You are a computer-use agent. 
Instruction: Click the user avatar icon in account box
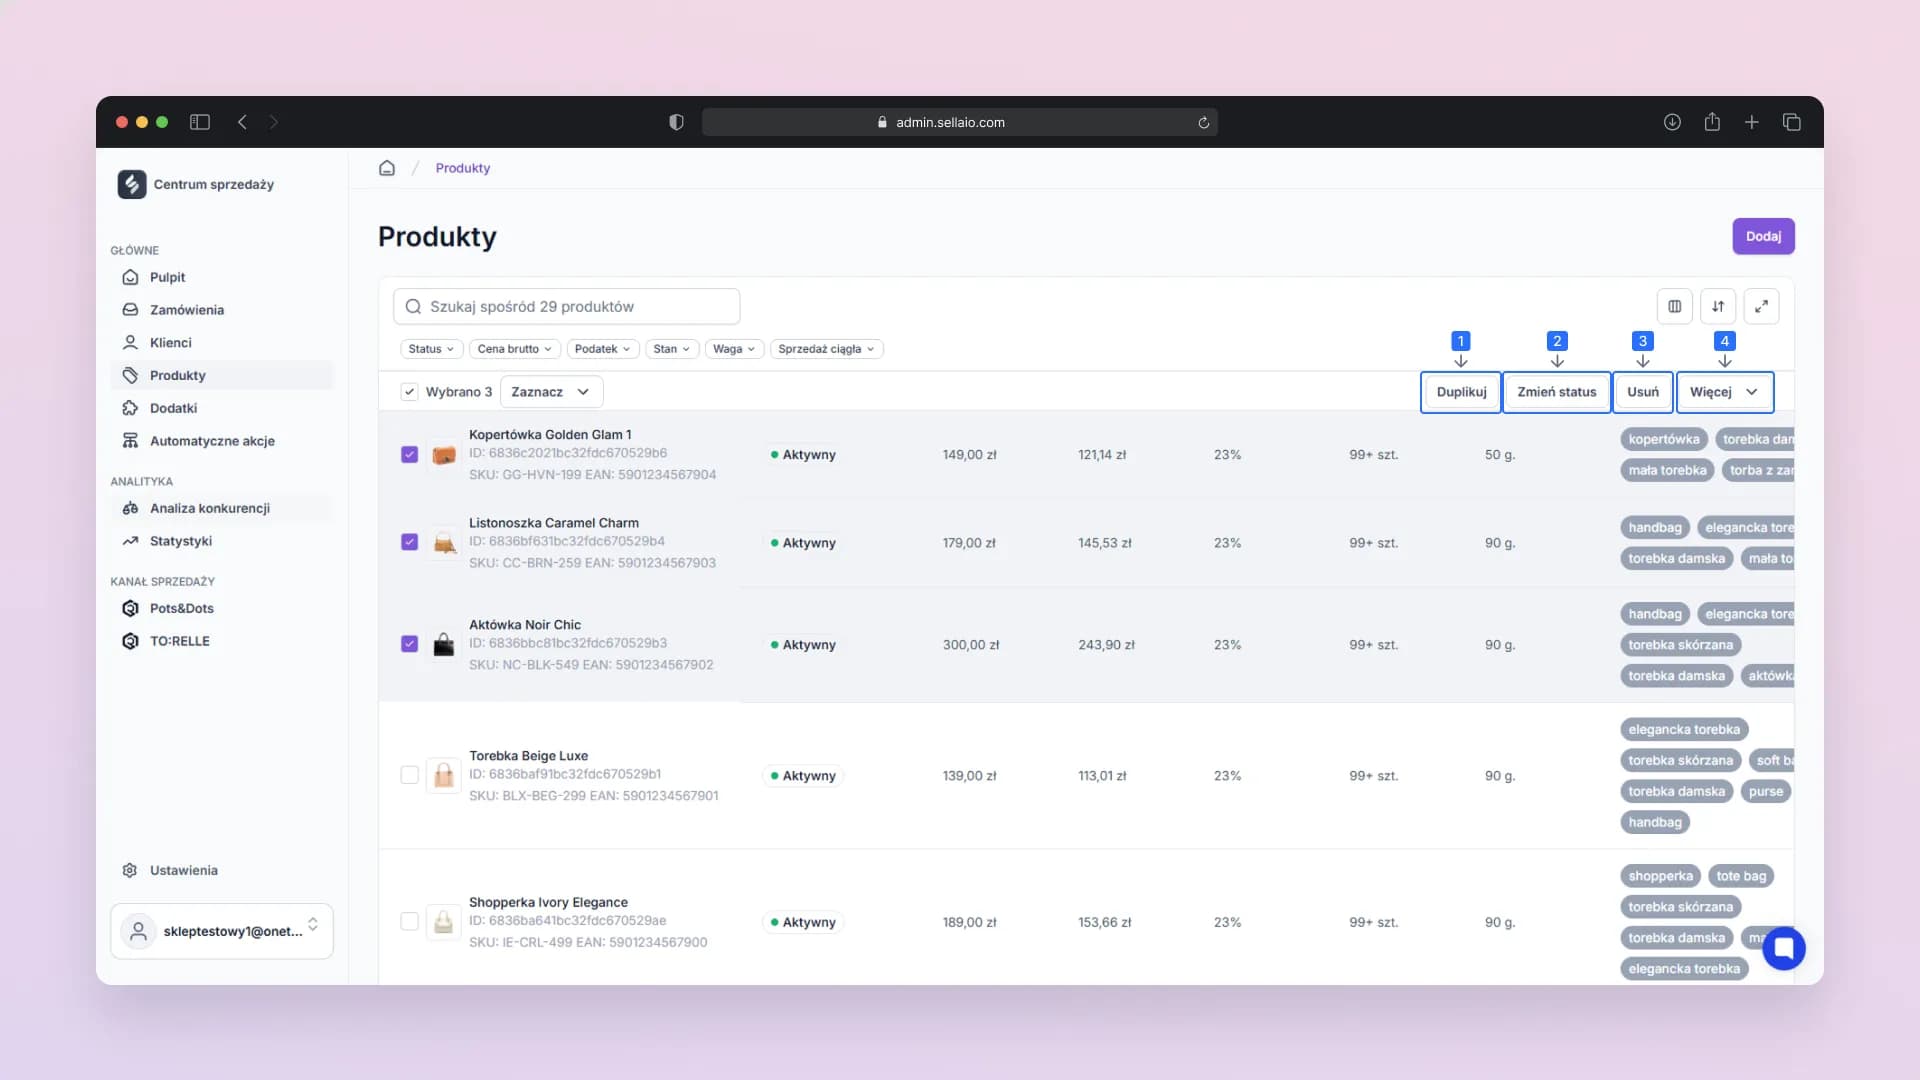[x=139, y=931]
